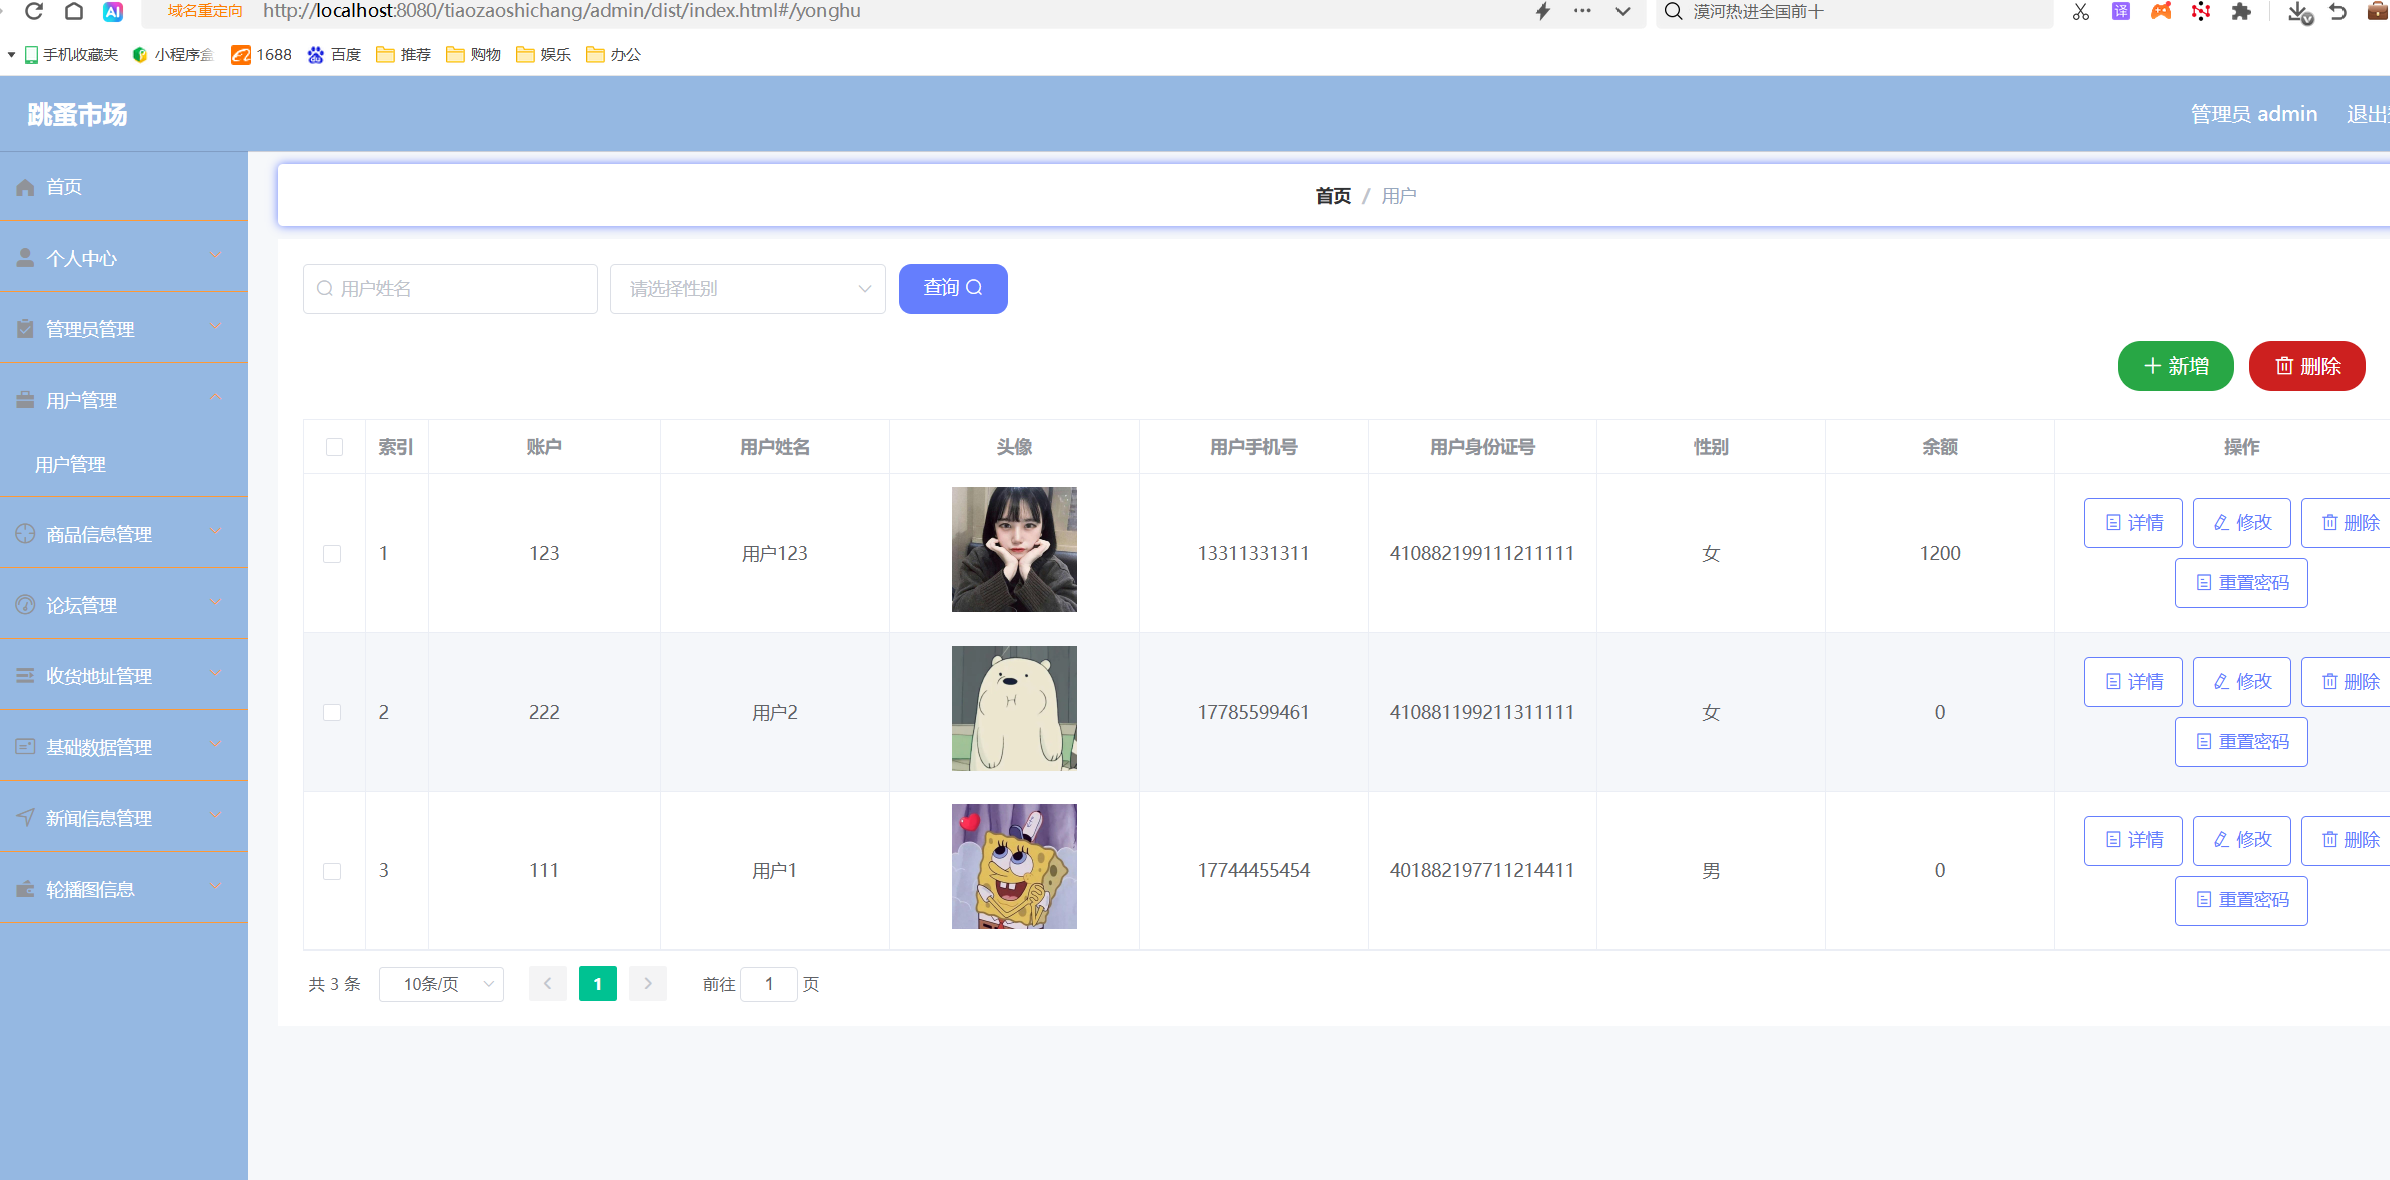Click the scissors screenshot extension icon
Image resolution: width=2390 pixels, height=1180 pixels.
[x=2081, y=11]
